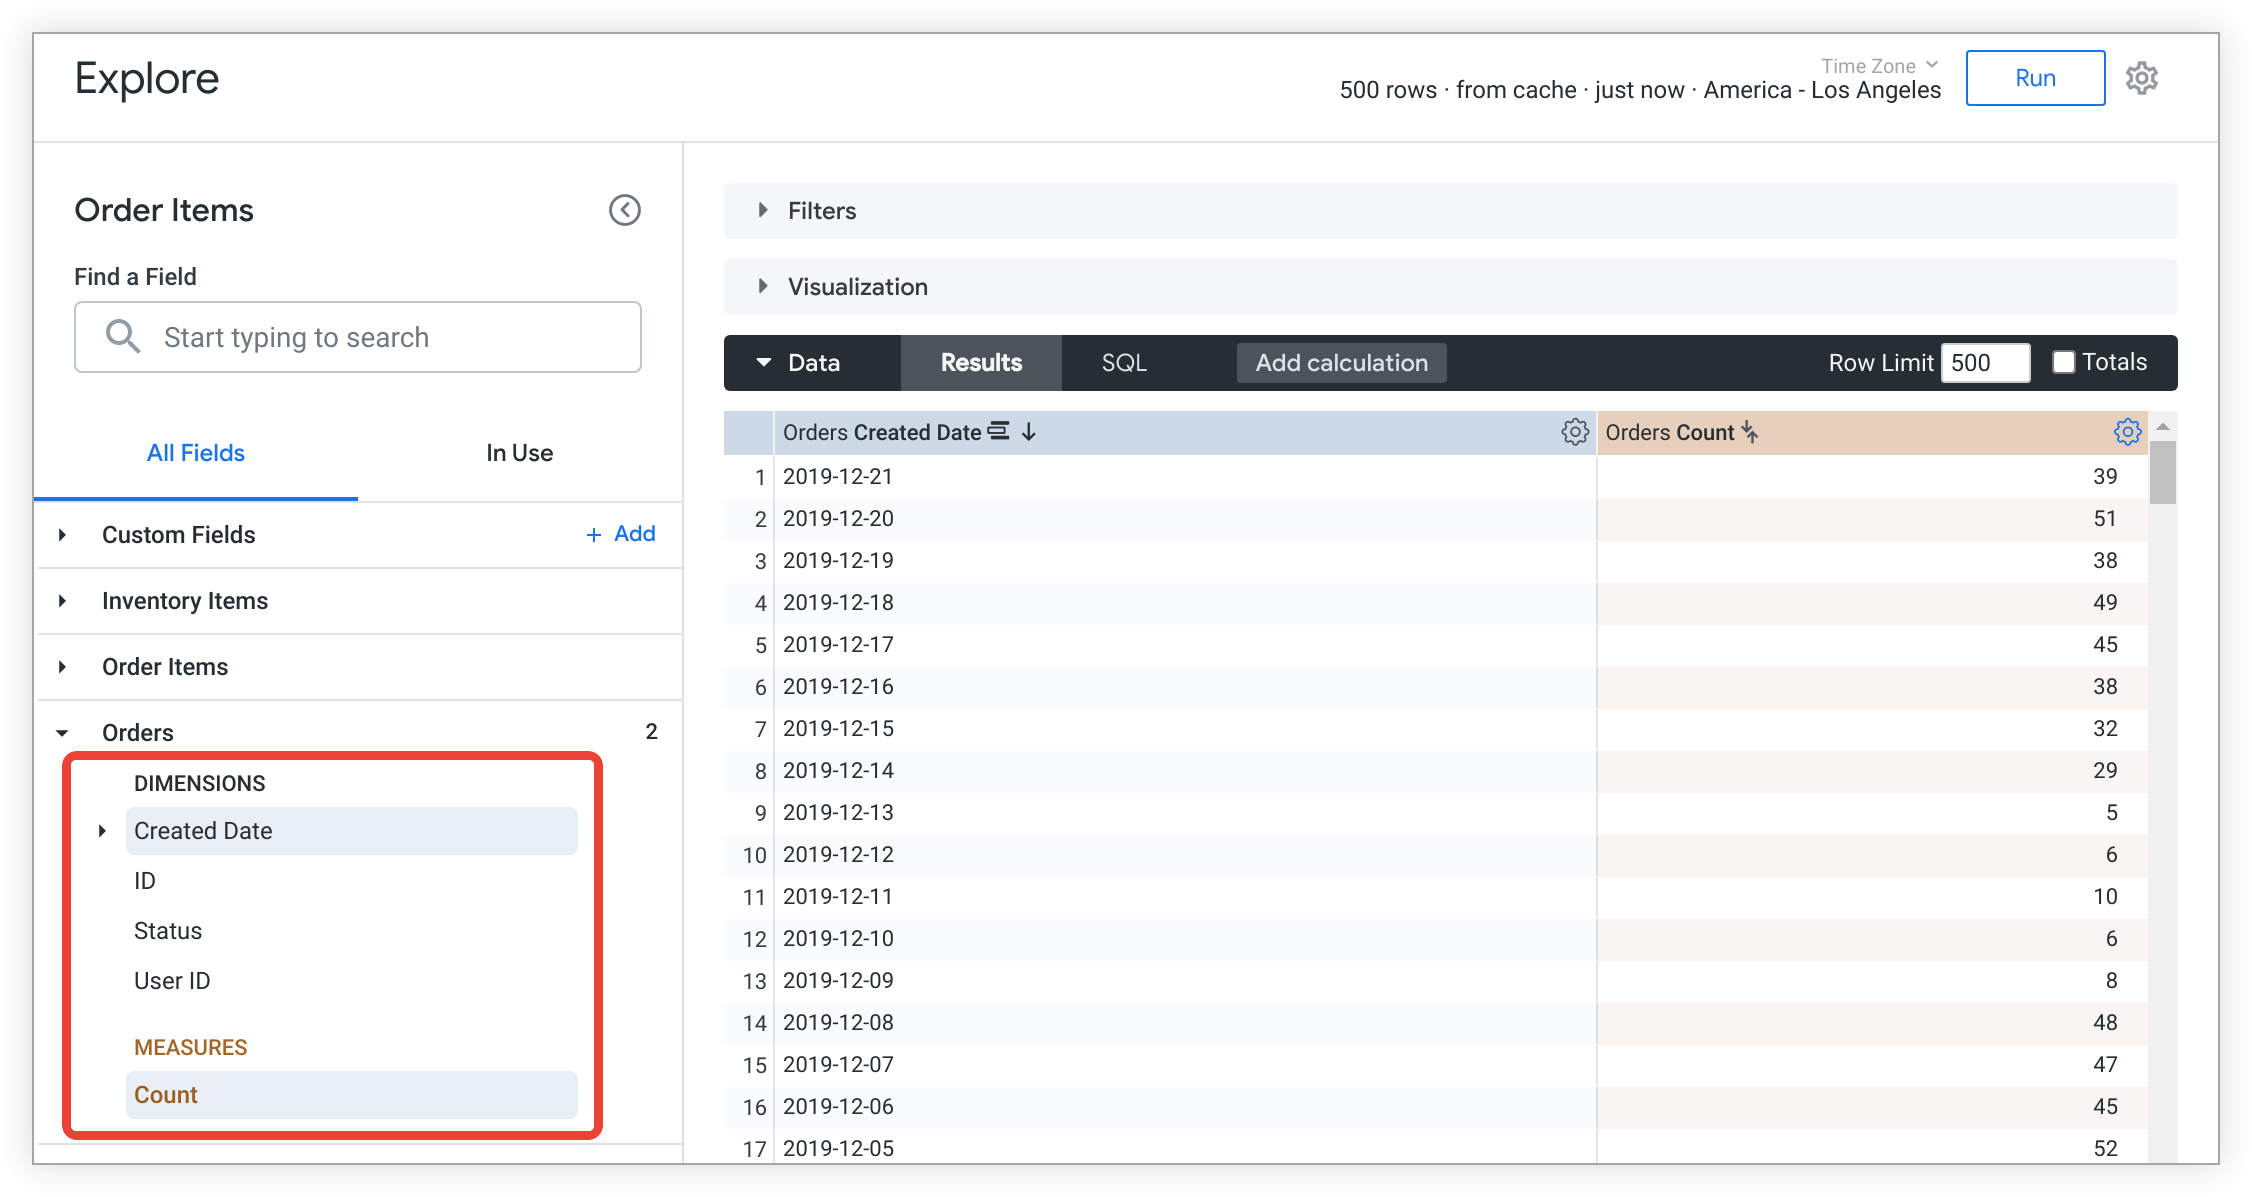Enable the Totals checkbox
The image size is (2252, 1197).
tap(2063, 362)
